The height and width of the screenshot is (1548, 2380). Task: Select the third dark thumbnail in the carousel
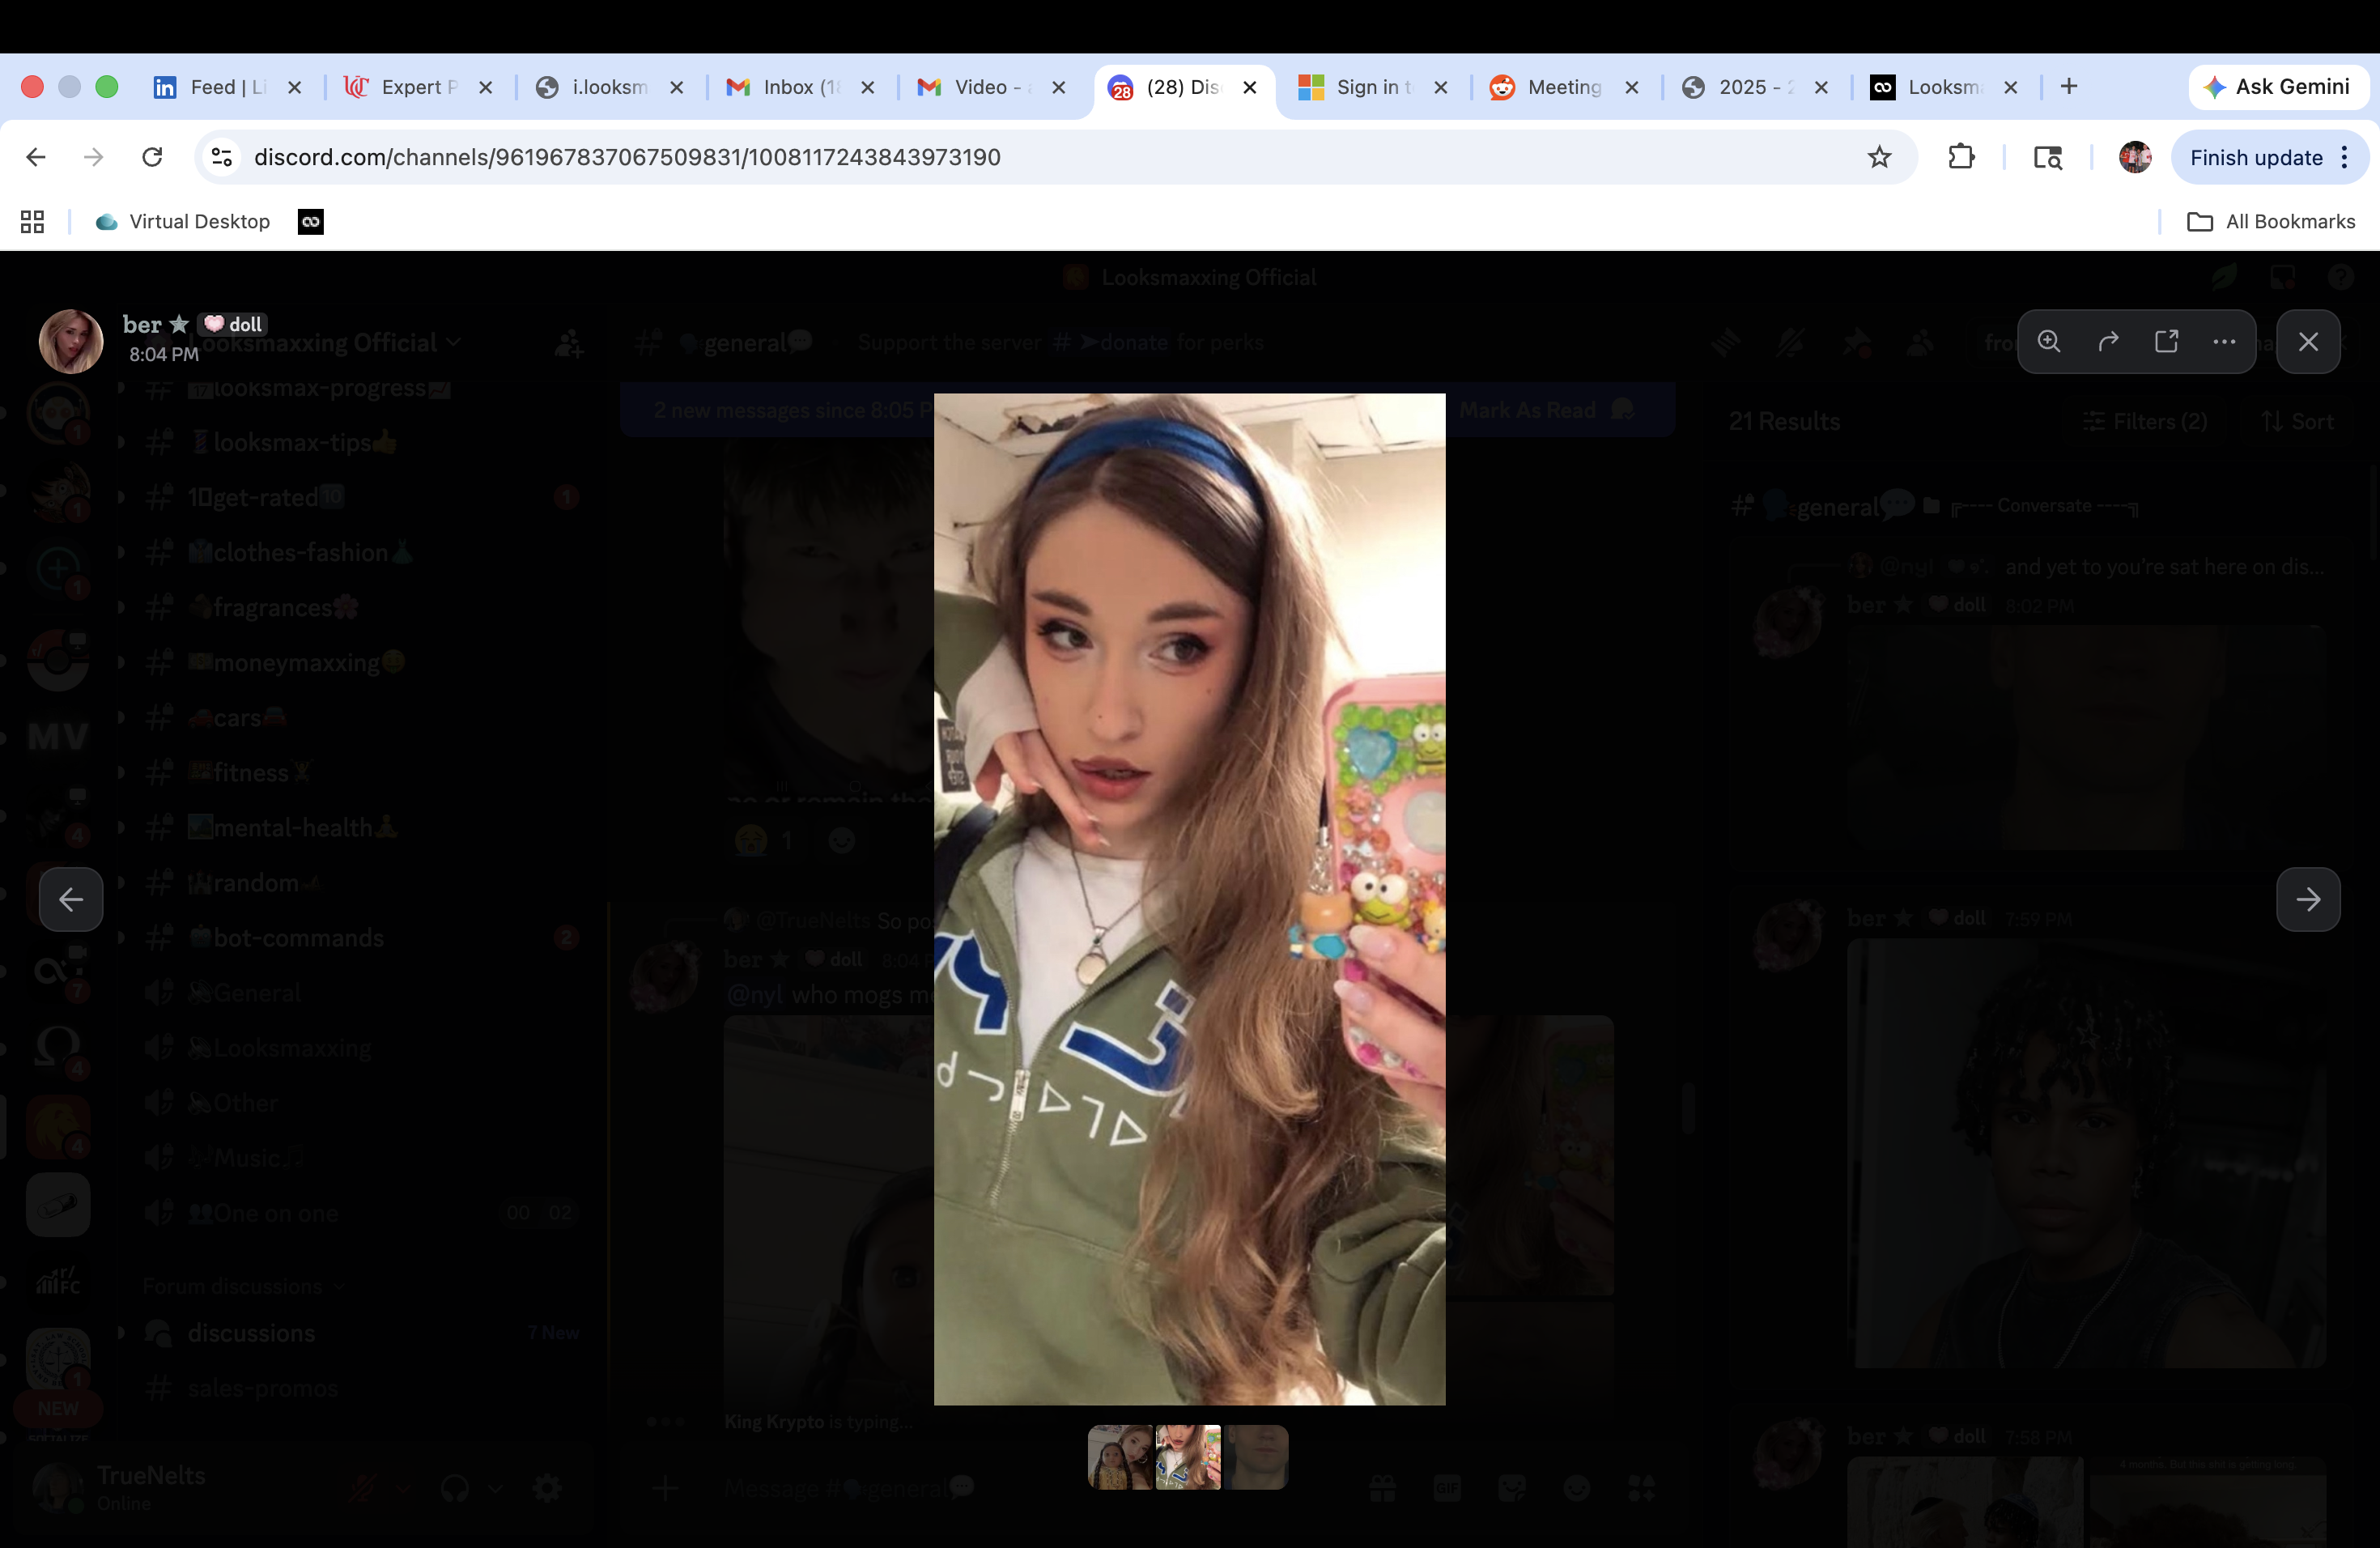pyautogui.click(x=1256, y=1457)
